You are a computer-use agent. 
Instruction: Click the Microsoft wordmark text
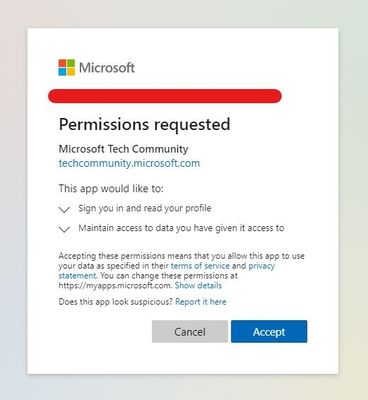[107, 68]
